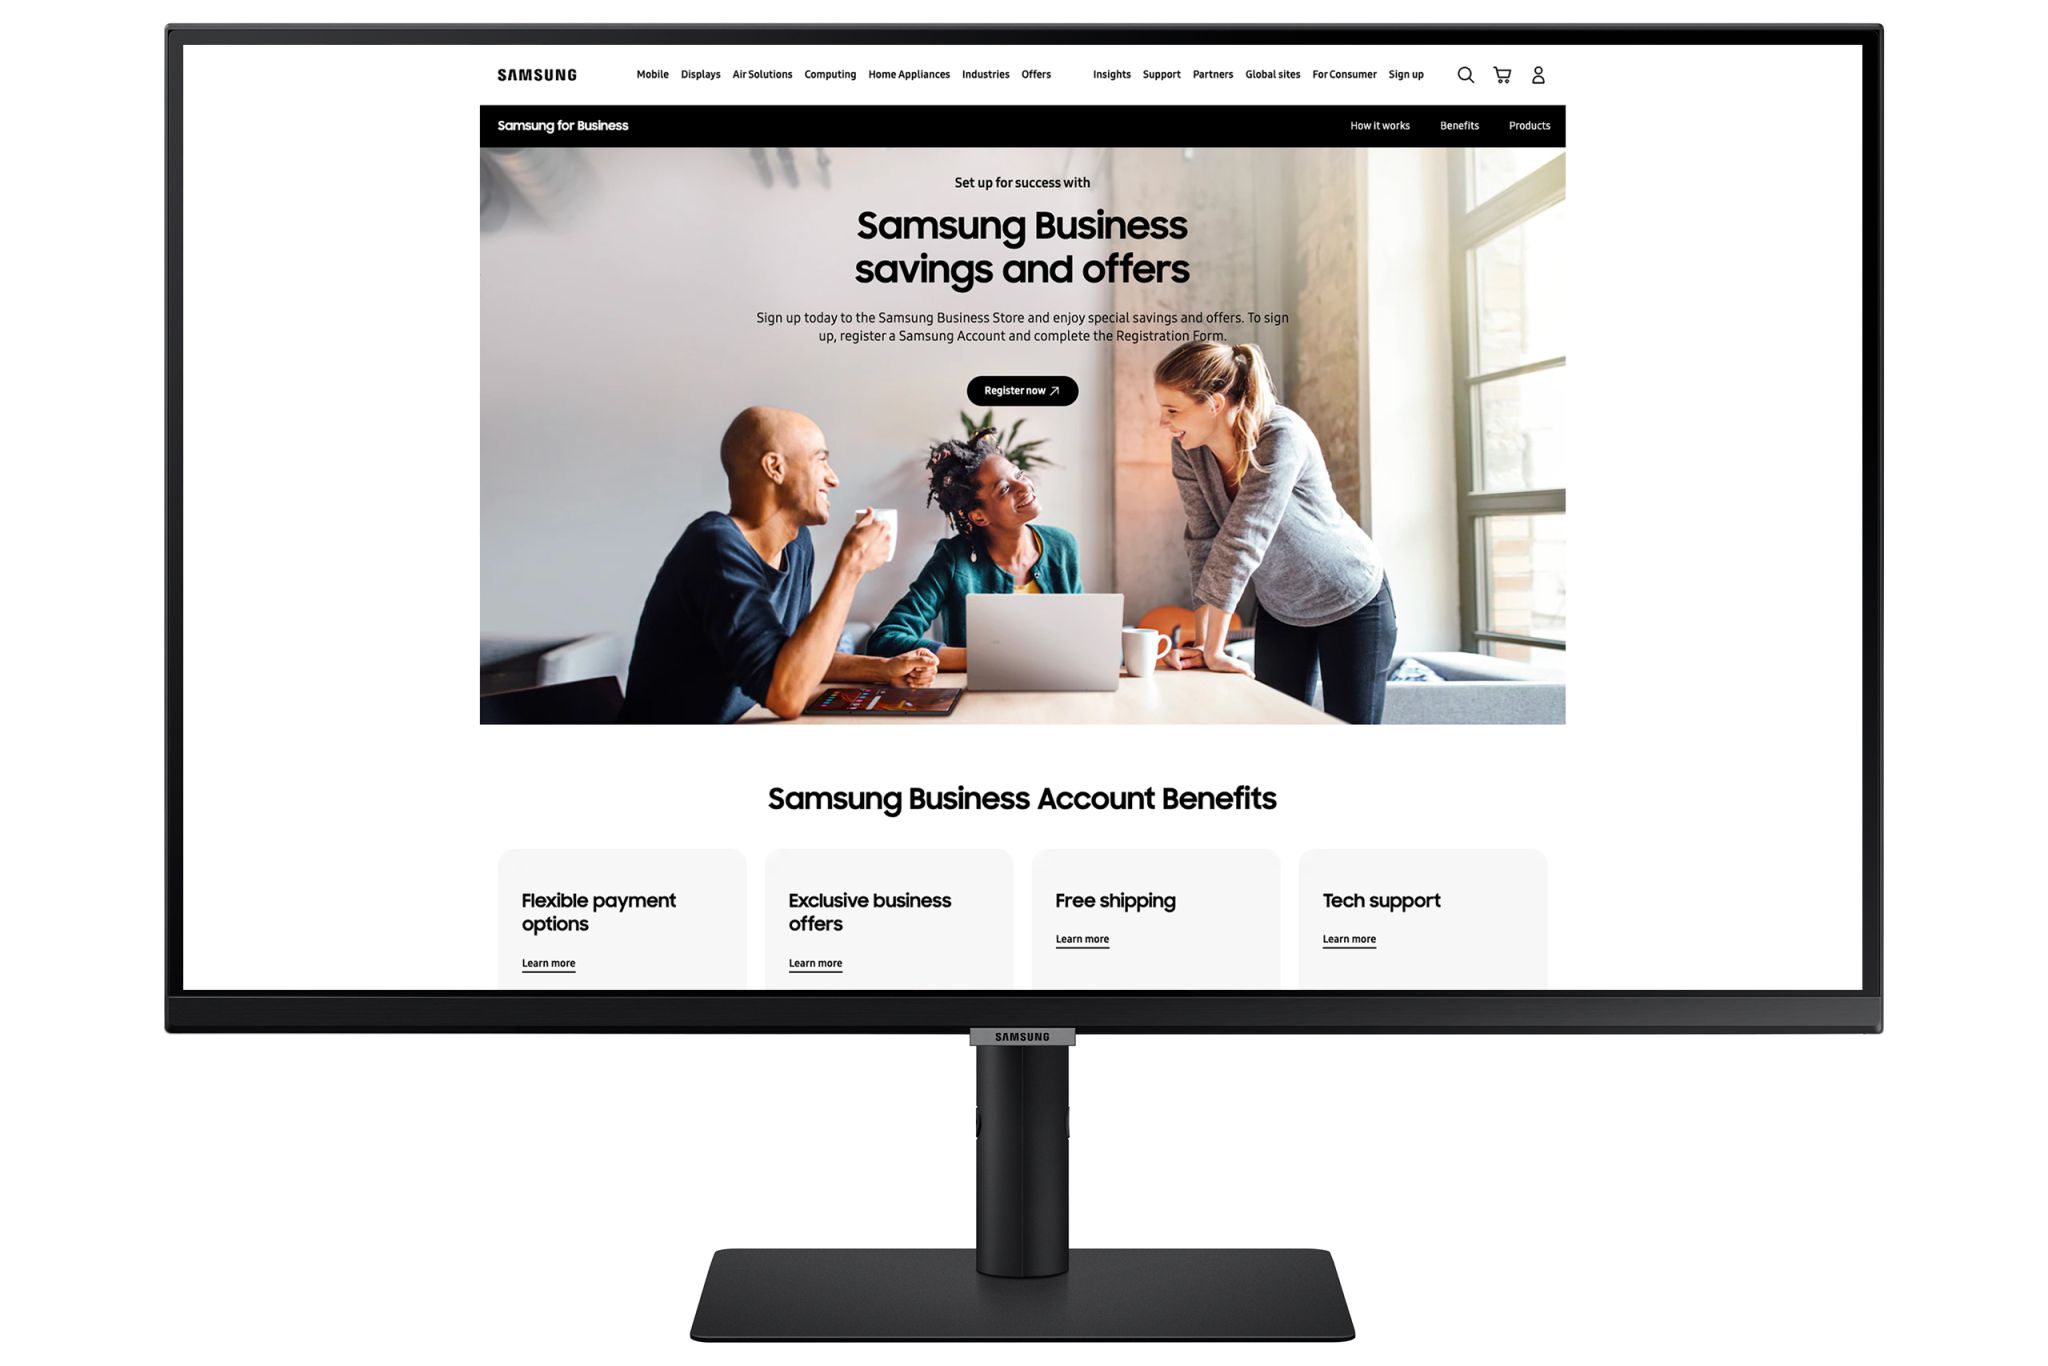The image size is (2048, 1366).
Task: Toggle the For Consumer menu section
Action: click(1344, 73)
